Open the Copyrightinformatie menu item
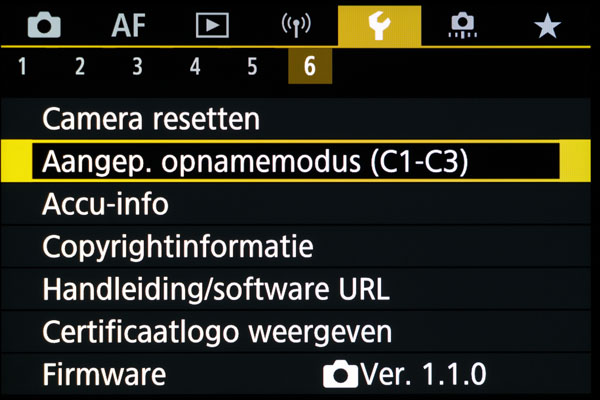 [x=178, y=246]
